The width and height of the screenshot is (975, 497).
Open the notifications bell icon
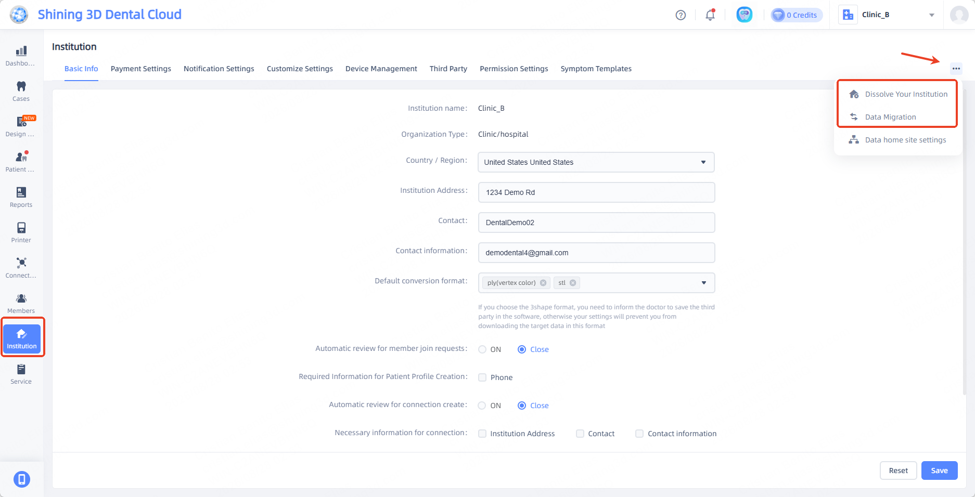click(710, 15)
